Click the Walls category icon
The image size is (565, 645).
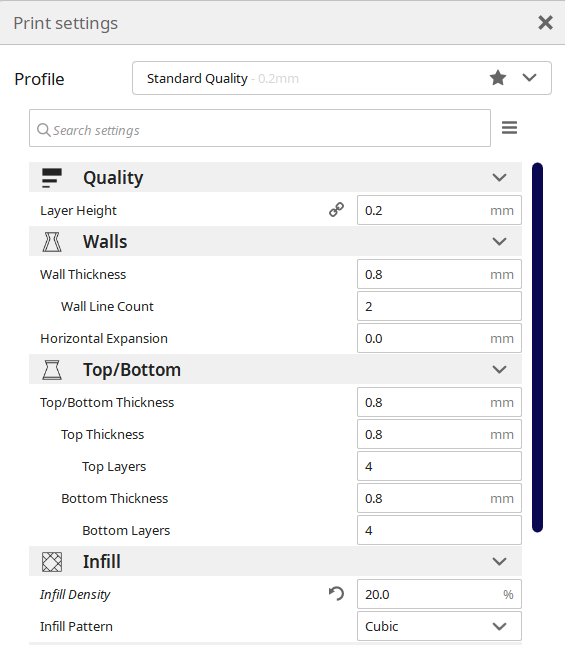[52, 241]
